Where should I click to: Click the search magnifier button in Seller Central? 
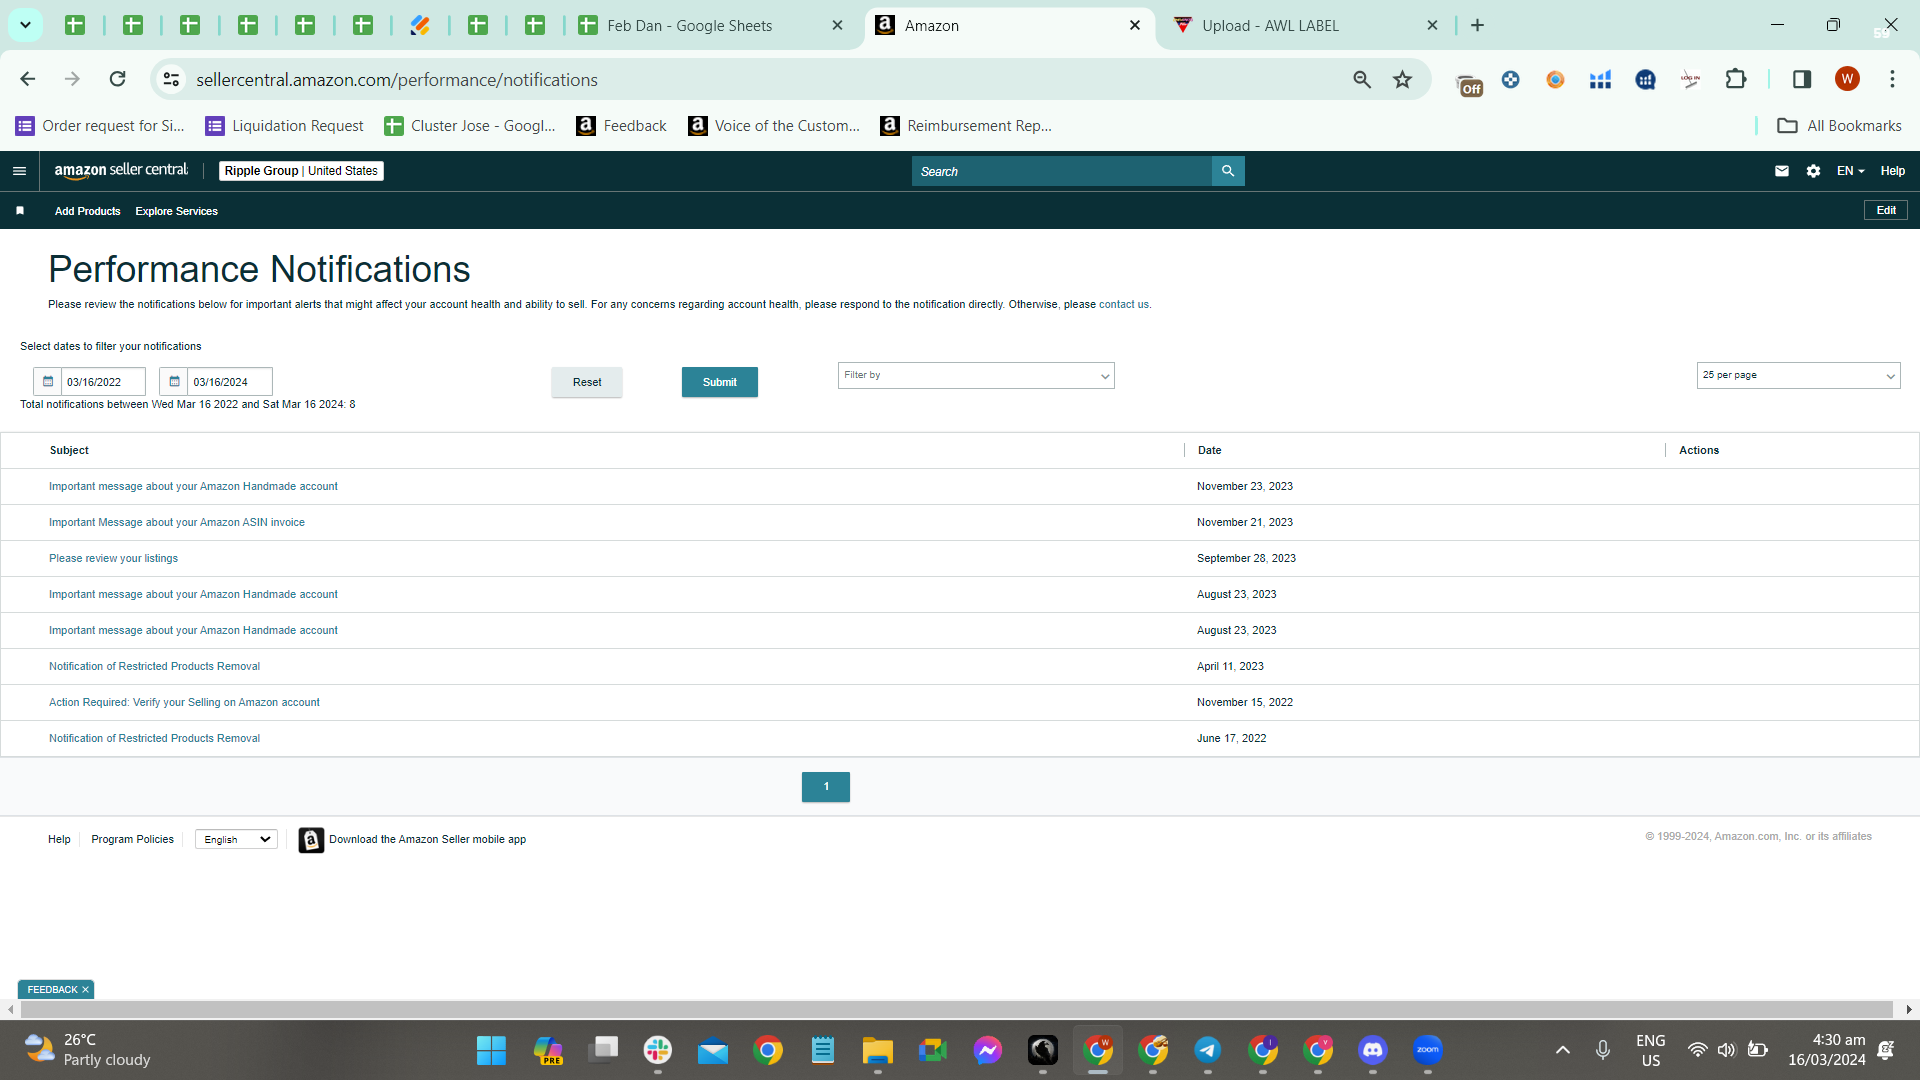click(1228, 171)
